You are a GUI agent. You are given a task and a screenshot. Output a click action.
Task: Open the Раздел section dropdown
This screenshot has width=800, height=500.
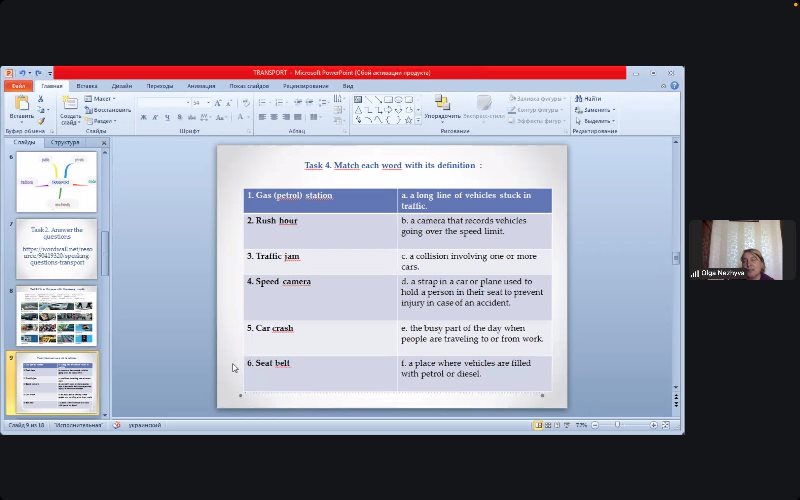tap(101, 121)
